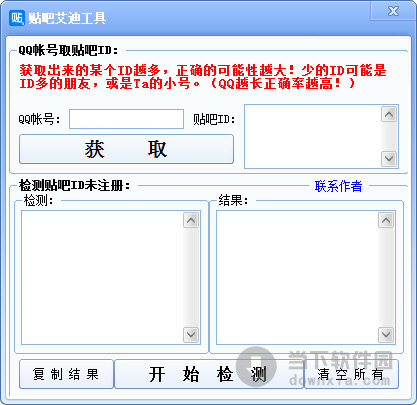This screenshot has height=405, width=417.
Task: Focus the QQ帐号 input field
Action: click(126, 119)
